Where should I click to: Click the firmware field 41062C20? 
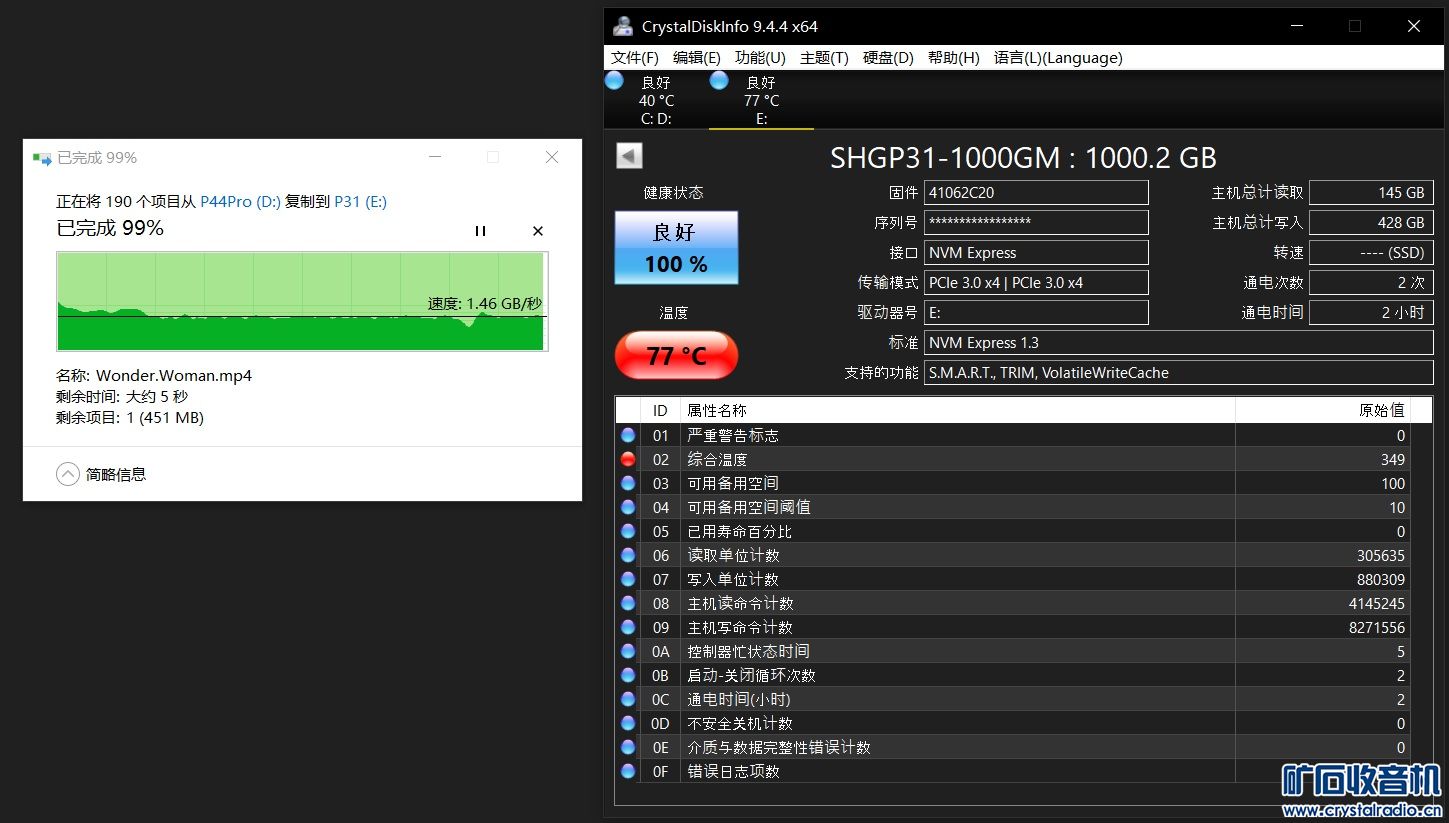1036,193
